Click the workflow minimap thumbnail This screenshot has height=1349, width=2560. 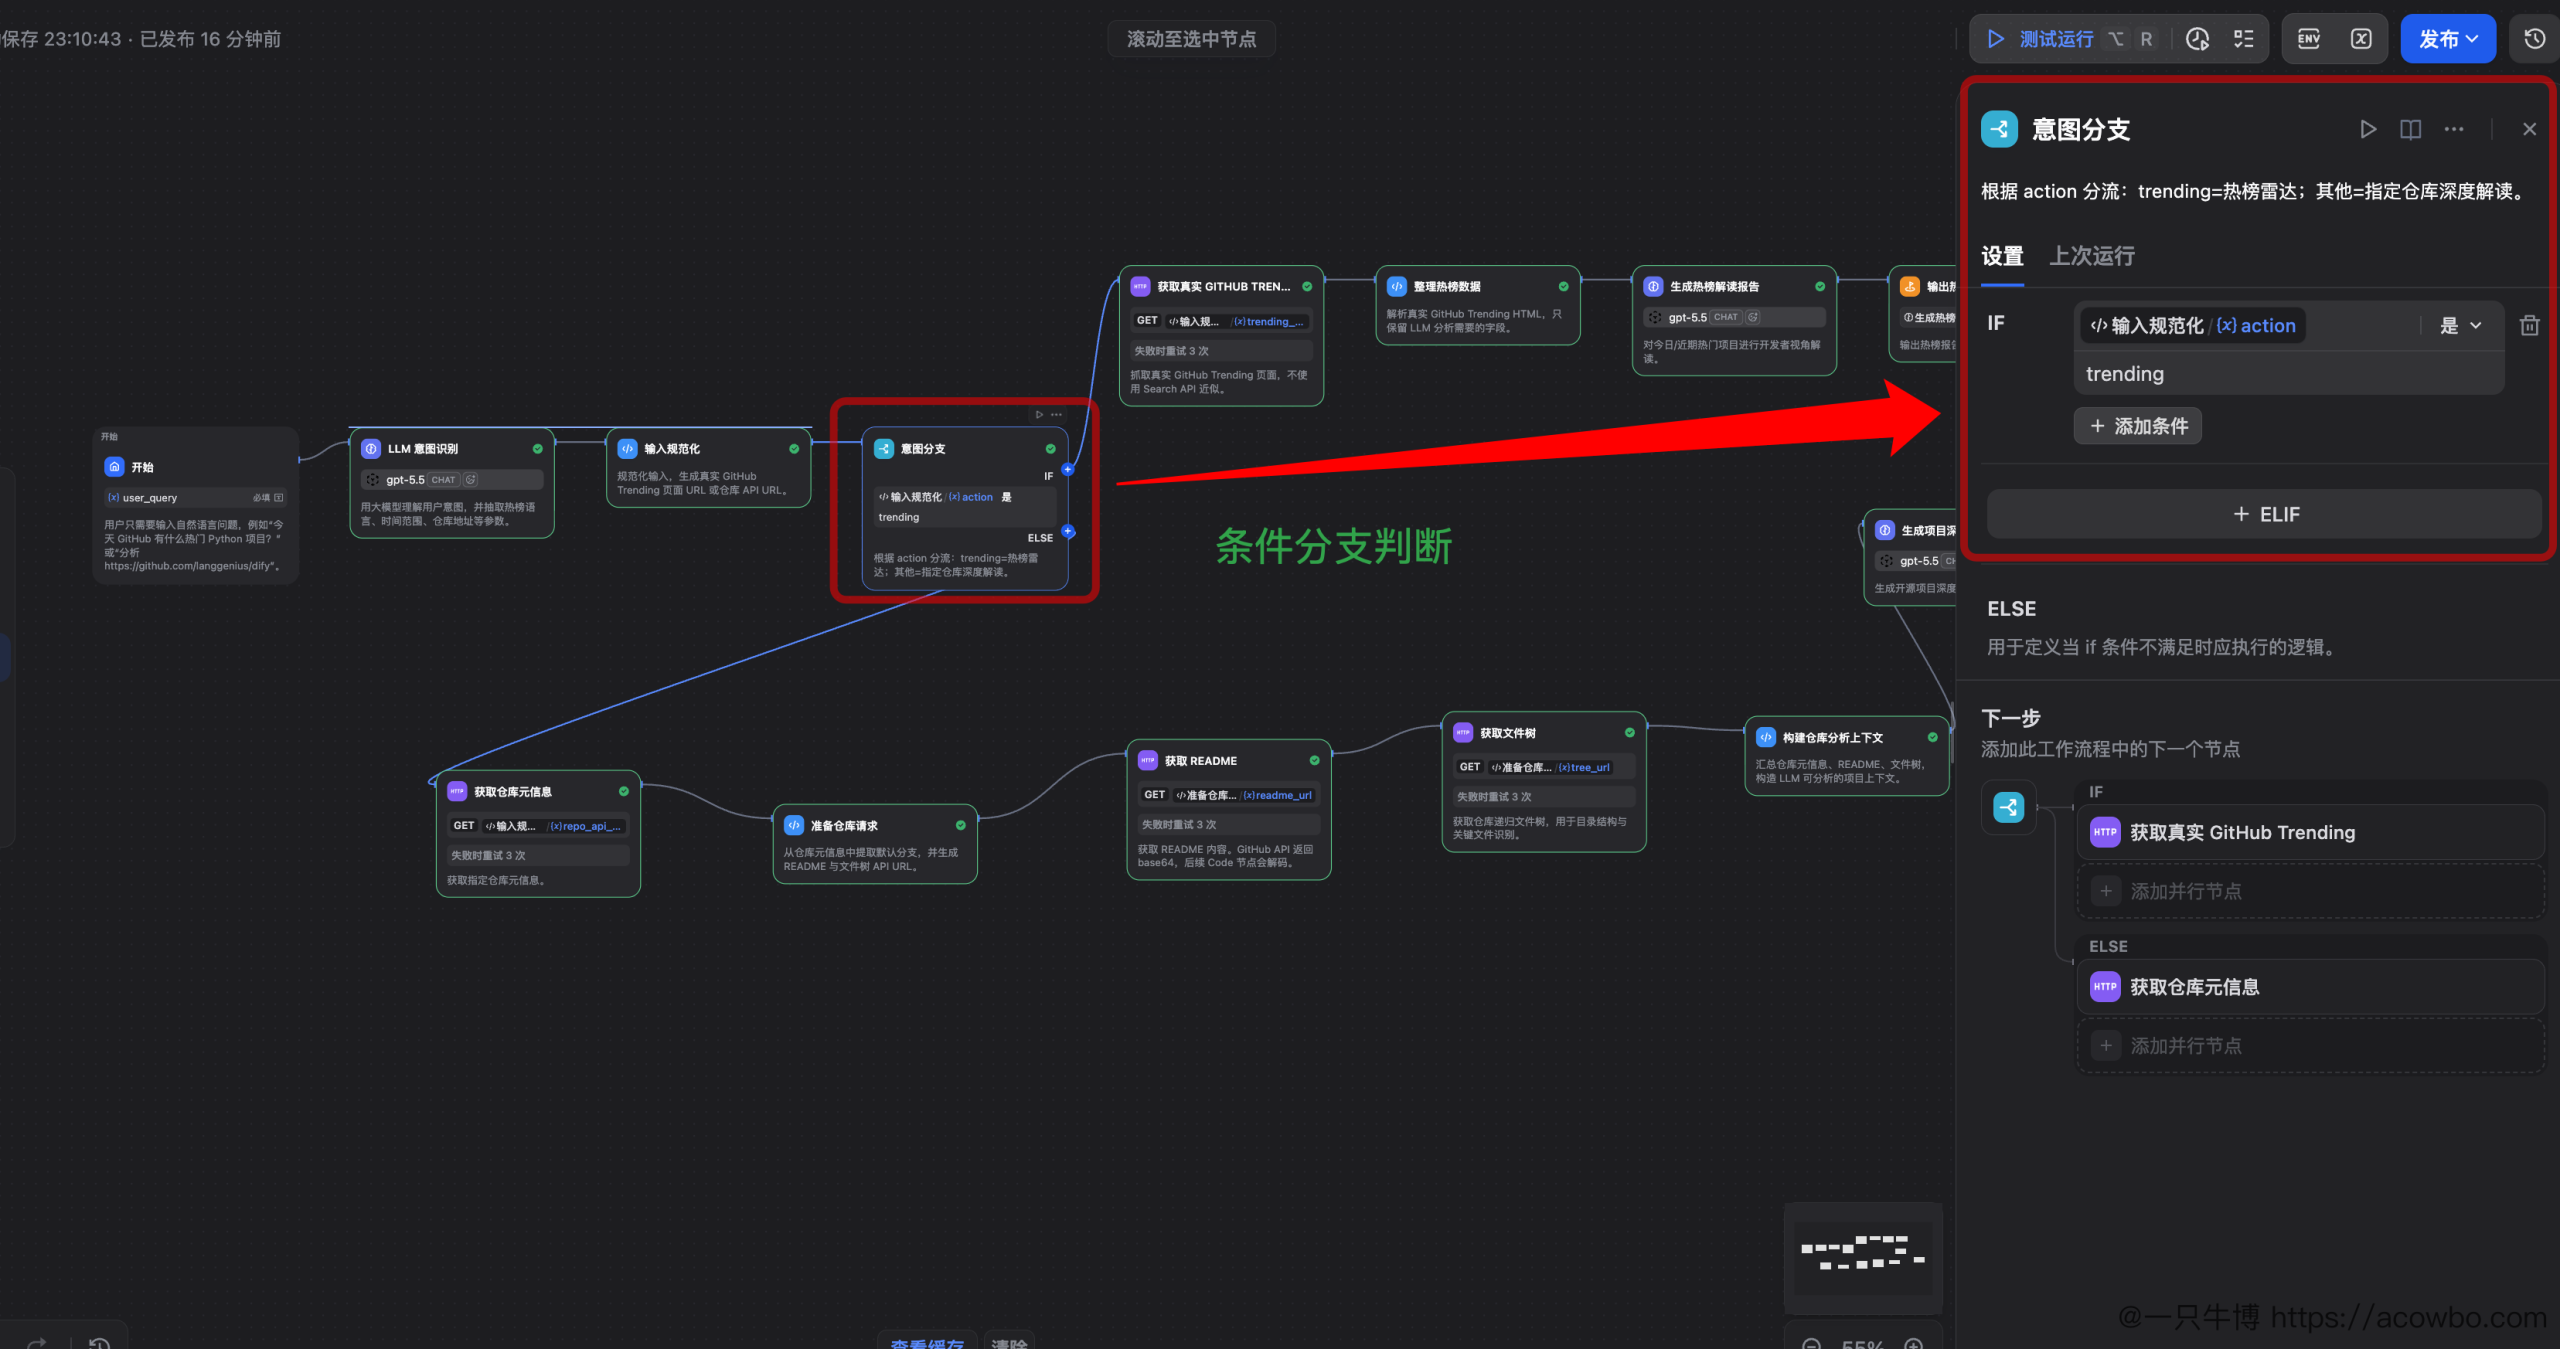tap(1863, 1256)
